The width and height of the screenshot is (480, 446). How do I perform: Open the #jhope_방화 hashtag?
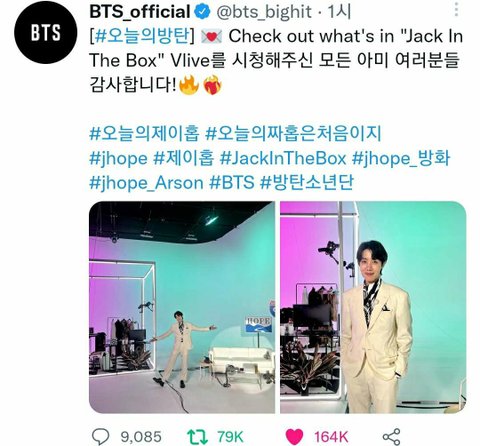coord(401,158)
